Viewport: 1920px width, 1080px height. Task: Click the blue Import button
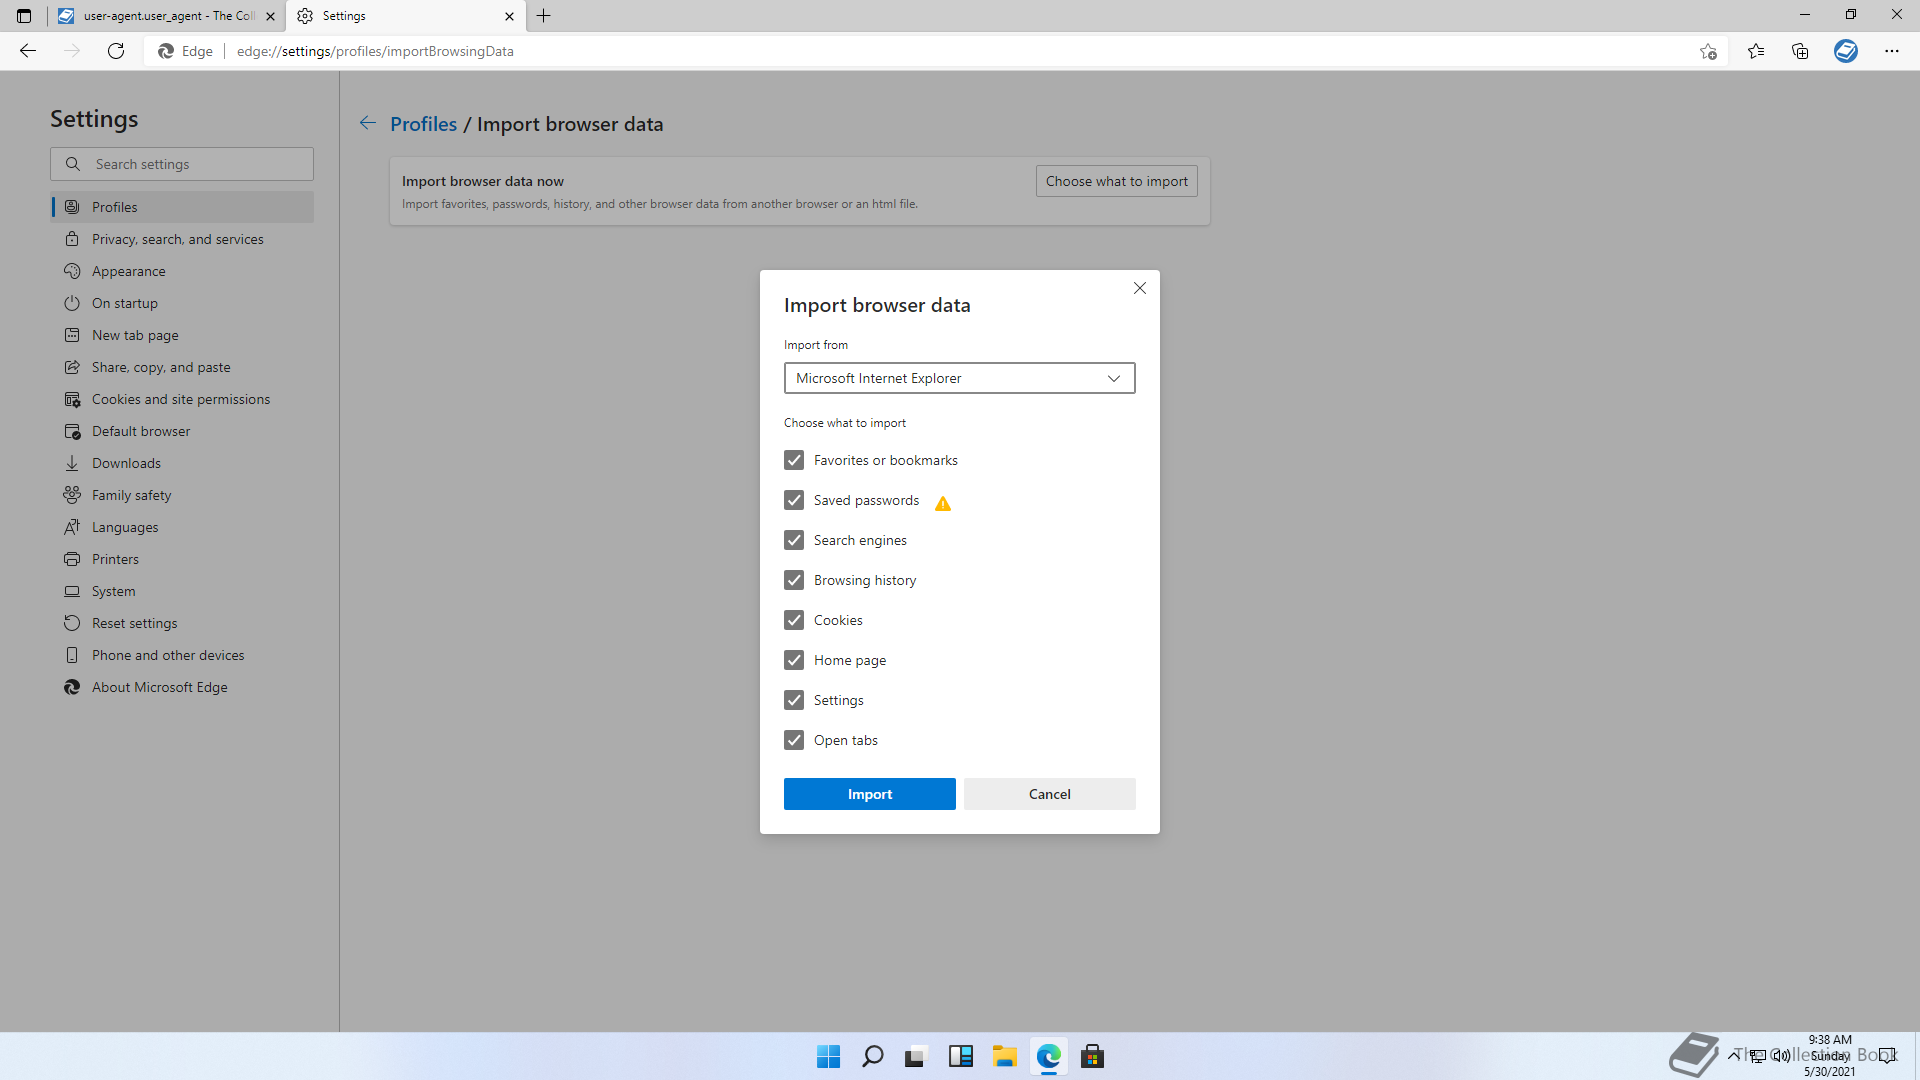pyautogui.click(x=870, y=794)
